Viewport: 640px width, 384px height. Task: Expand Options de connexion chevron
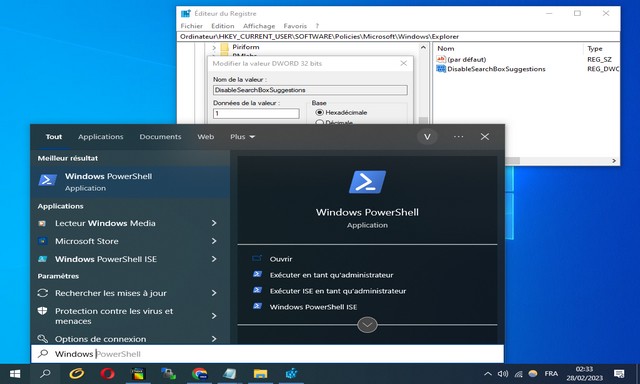(214, 338)
